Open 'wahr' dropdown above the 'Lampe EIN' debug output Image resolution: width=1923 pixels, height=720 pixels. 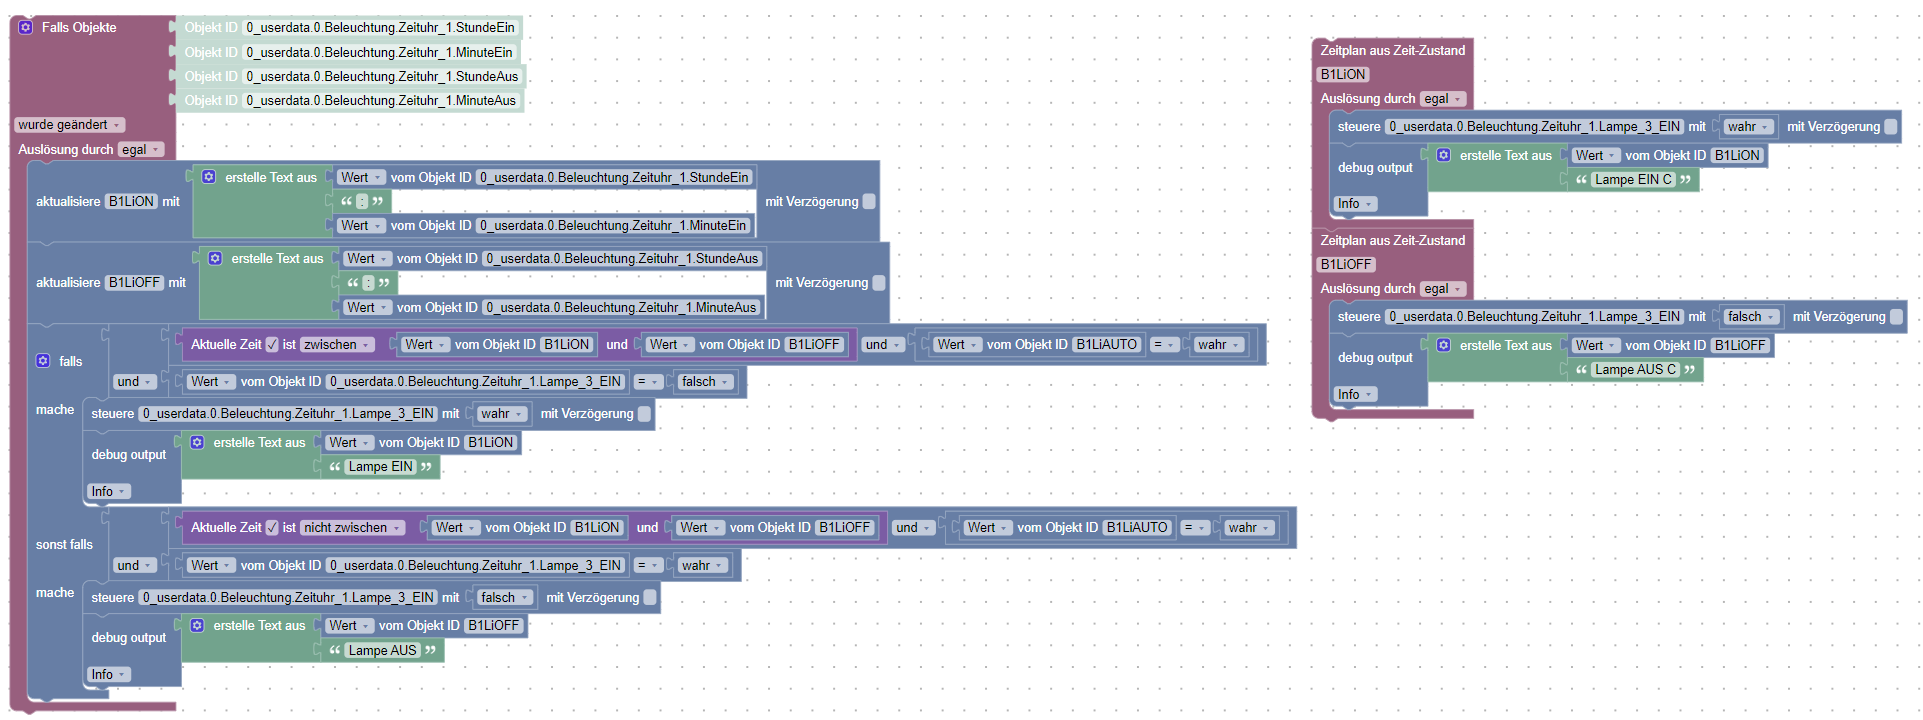click(x=502, y=413)
